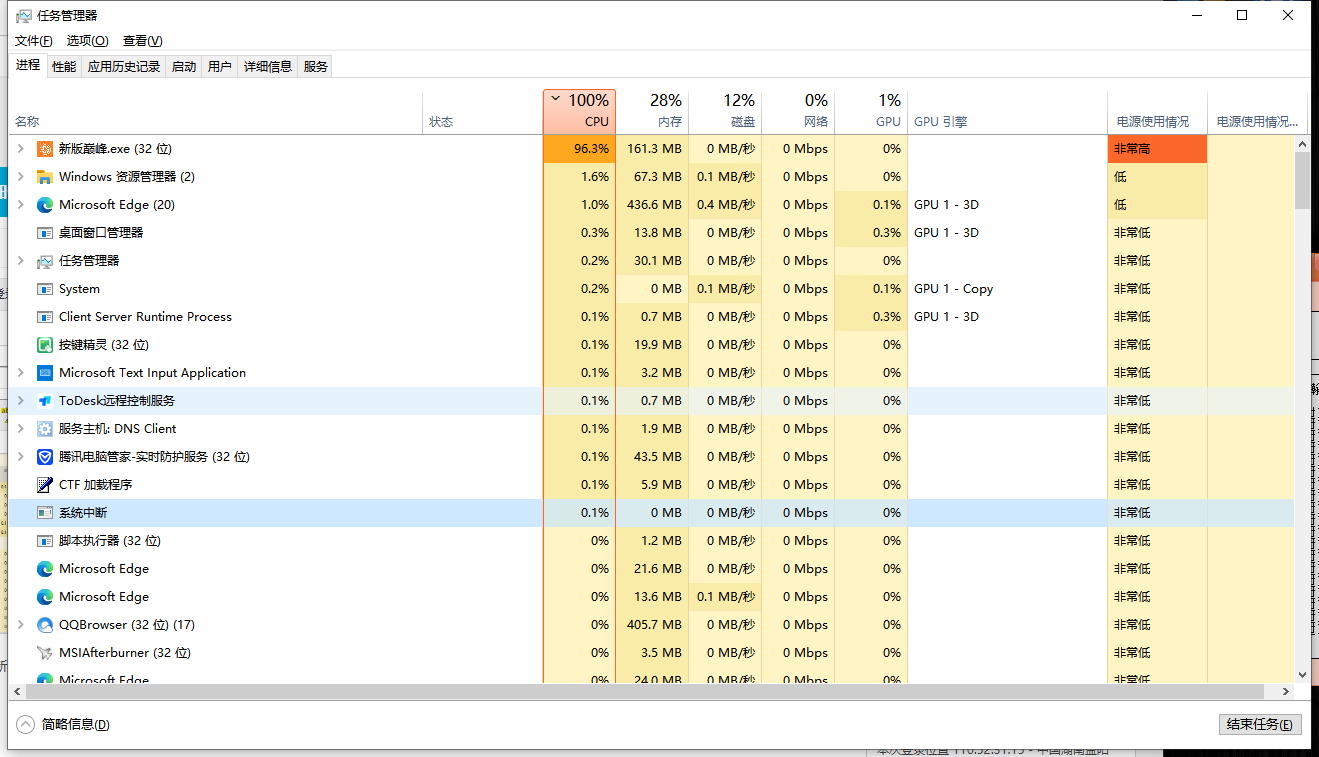Select the 进程 tab
Image resolution: width=1319 pixels, height=757 pixels.
point(28,65)
